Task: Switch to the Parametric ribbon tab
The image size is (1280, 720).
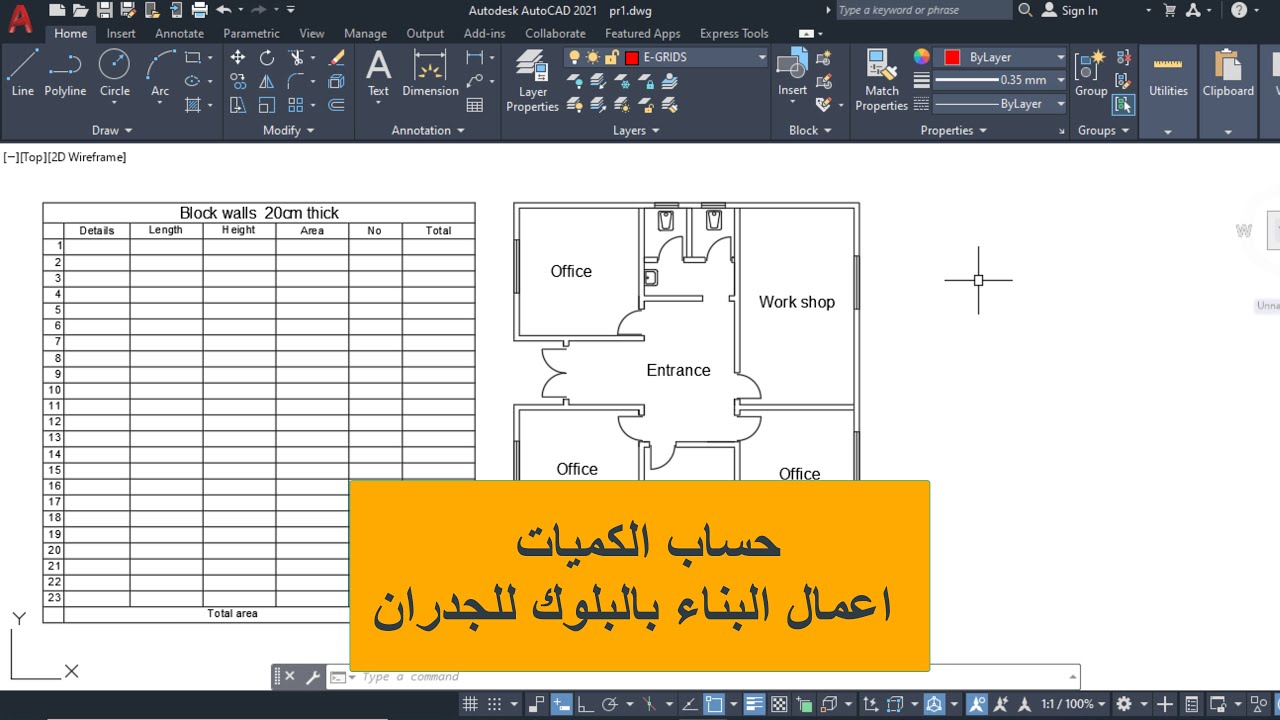Action: 251,33
